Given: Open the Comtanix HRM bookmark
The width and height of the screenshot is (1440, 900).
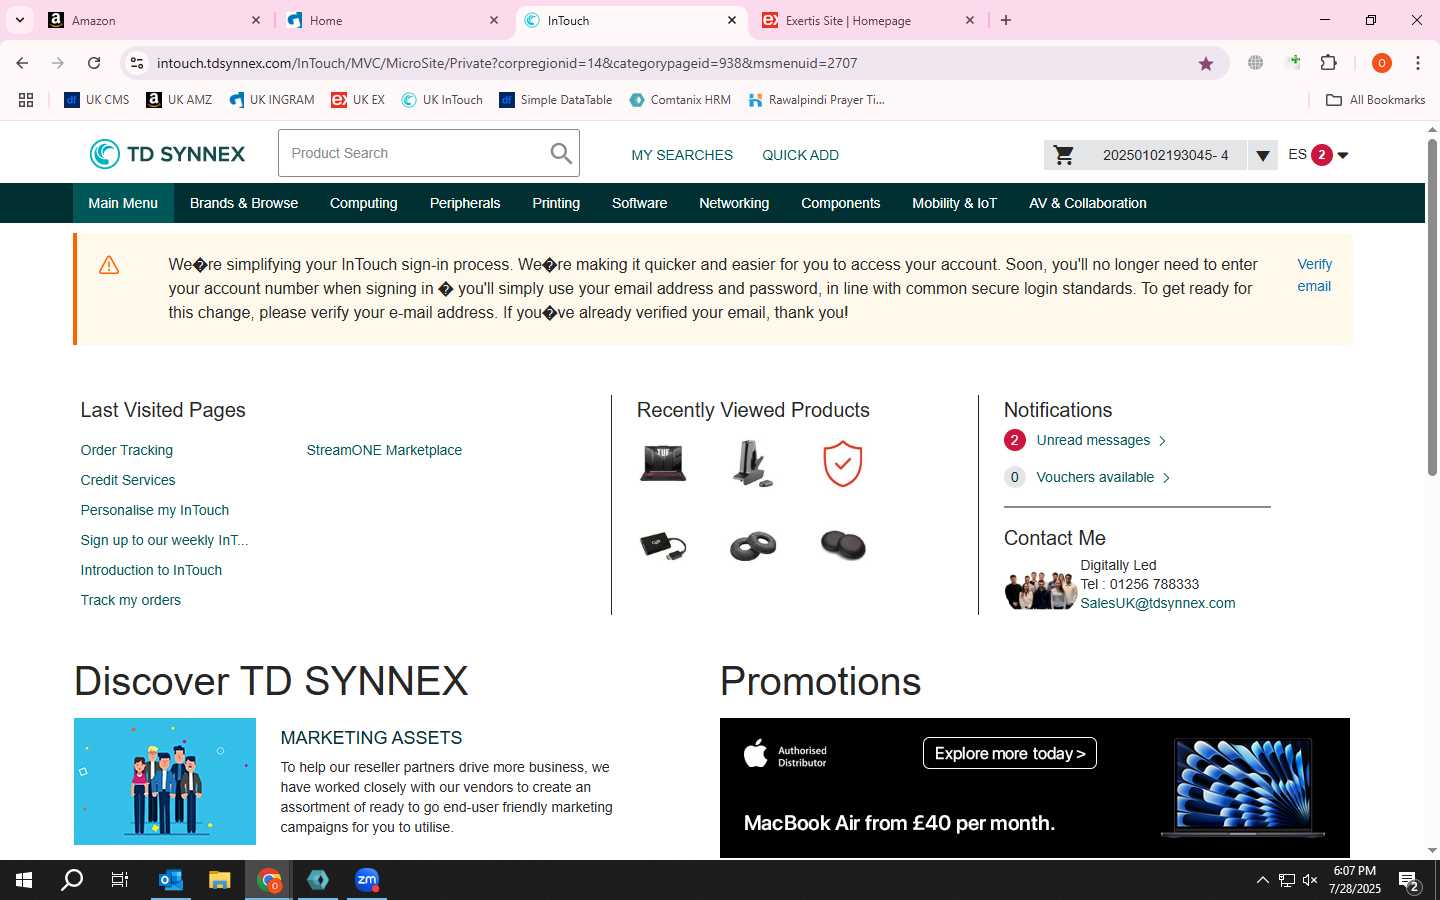Looking at the screenshot, I should 680,100.
